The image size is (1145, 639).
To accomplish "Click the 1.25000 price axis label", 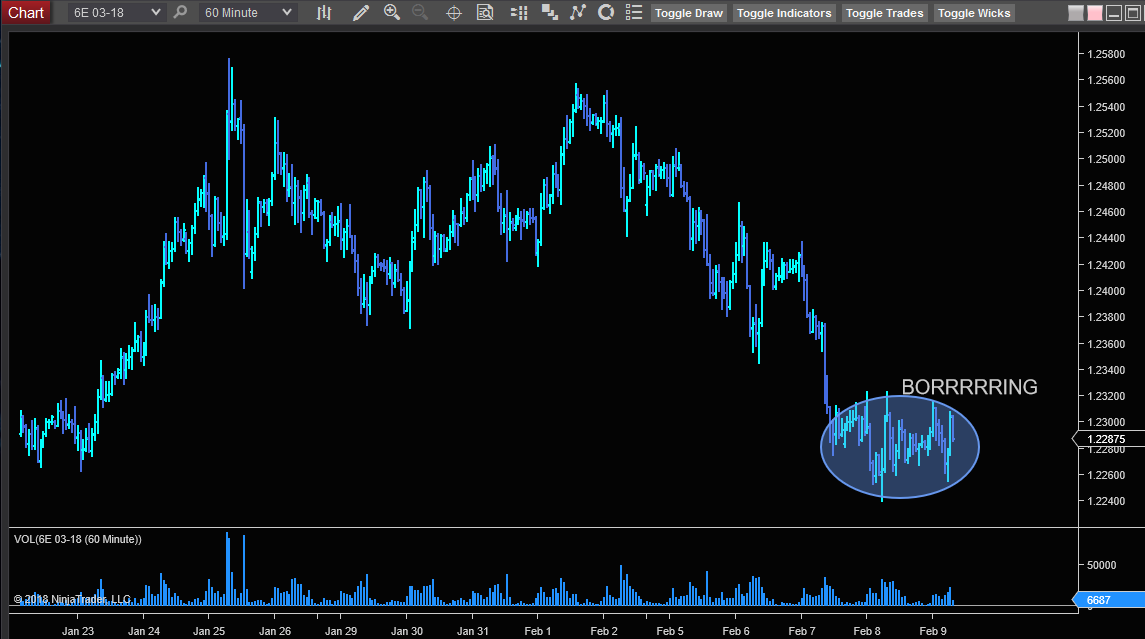I will coord(1106,159).
